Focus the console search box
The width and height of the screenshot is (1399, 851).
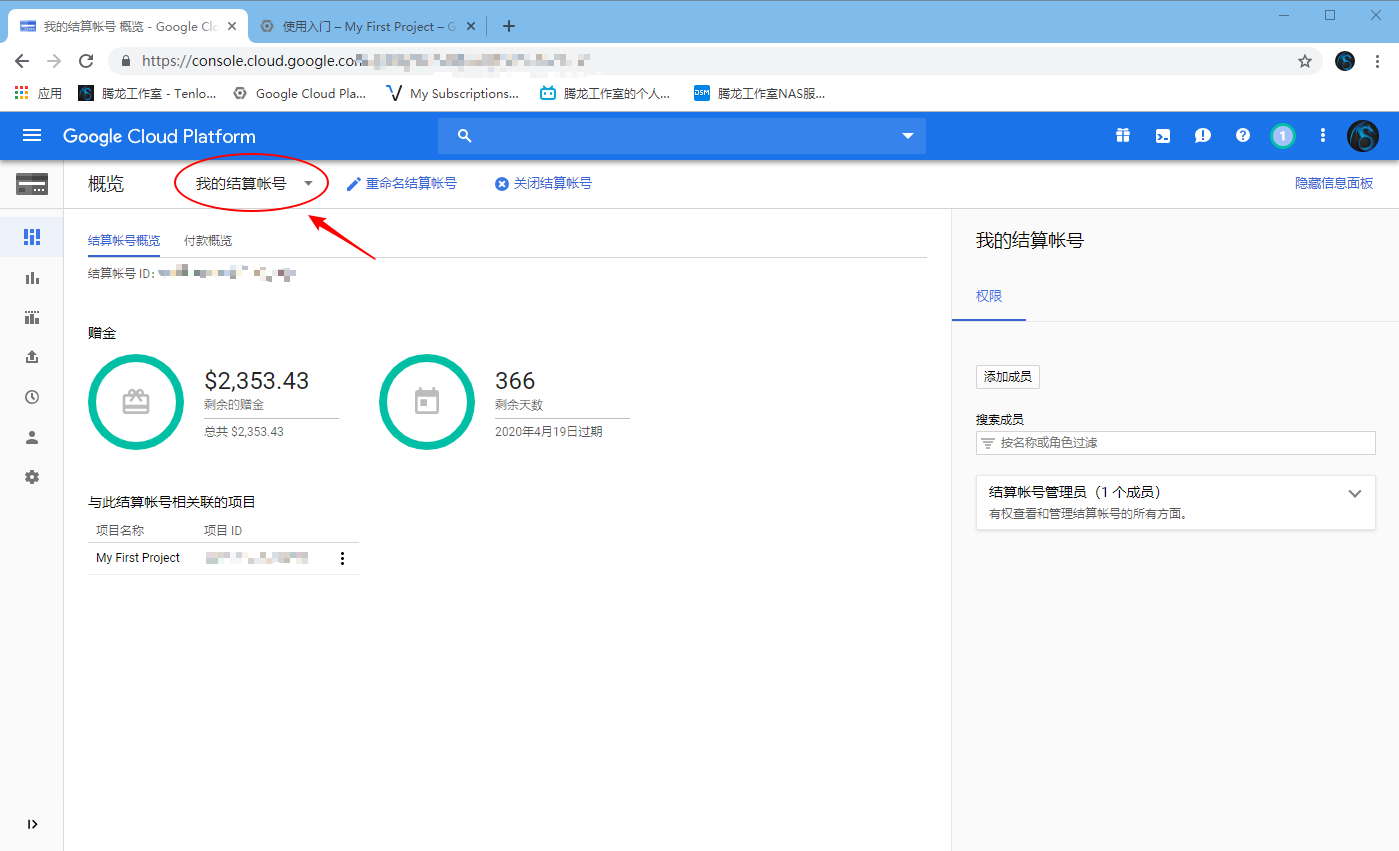(682, 136)
